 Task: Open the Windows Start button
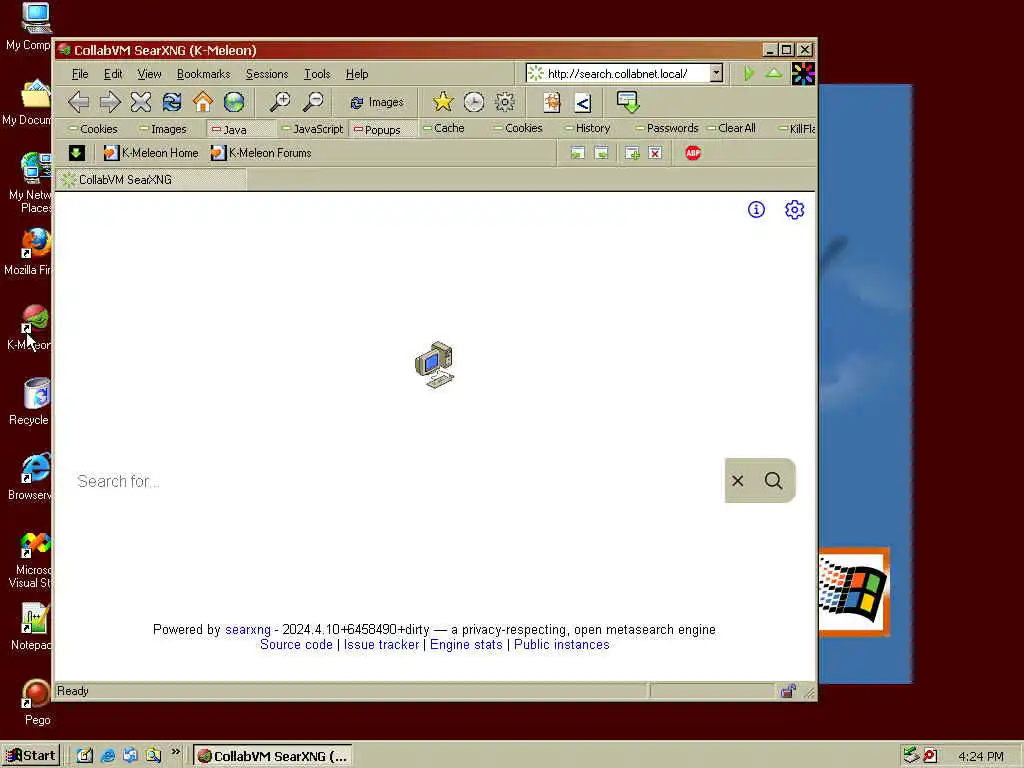(31, 756)
